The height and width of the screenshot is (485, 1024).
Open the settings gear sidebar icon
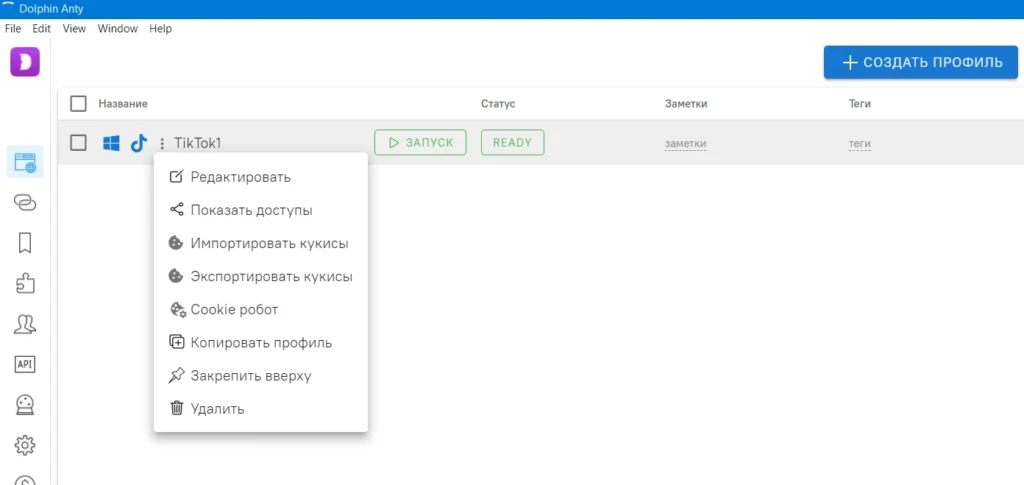25,445
